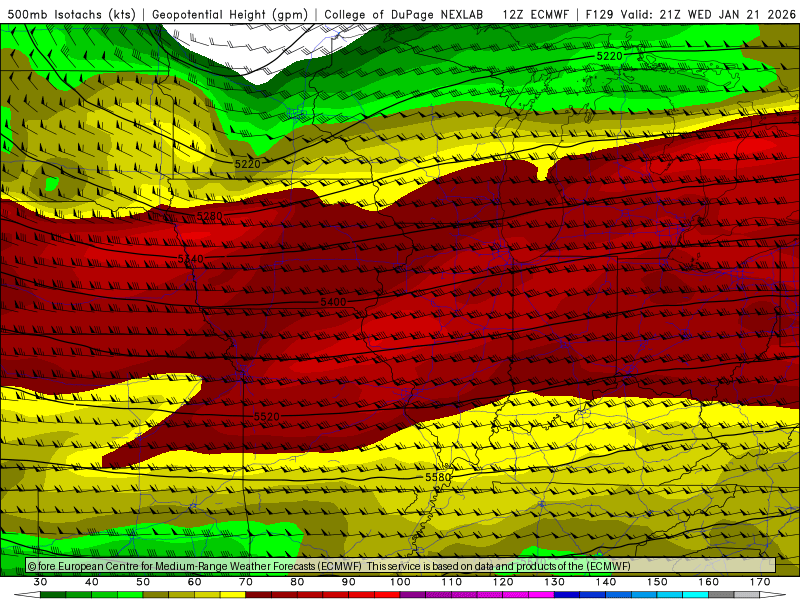Click "Valid: 21Z WED JAN 21 2026" text
The width and height of the screenshot is (800, 600).
click(x=708, y=15)
